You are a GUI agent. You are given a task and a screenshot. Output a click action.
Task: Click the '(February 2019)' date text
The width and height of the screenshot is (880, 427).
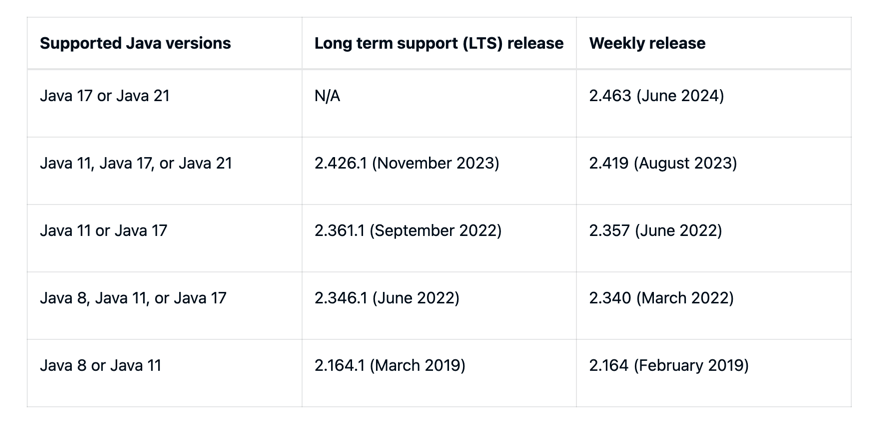click(x=691, y=366)
